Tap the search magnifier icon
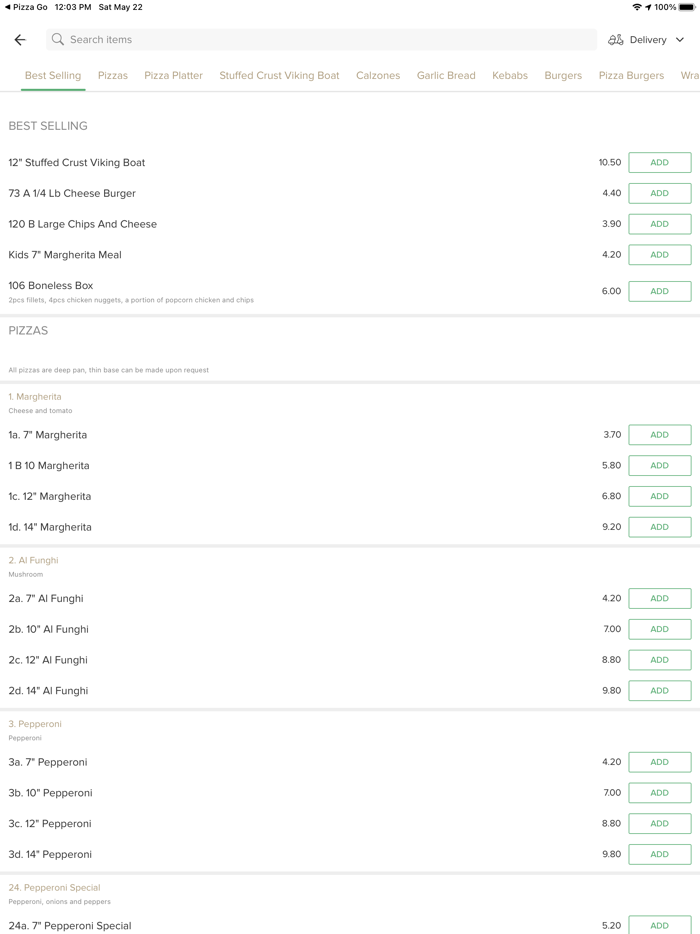This screenshot has width=700, height=934. (x=58, y=40)
